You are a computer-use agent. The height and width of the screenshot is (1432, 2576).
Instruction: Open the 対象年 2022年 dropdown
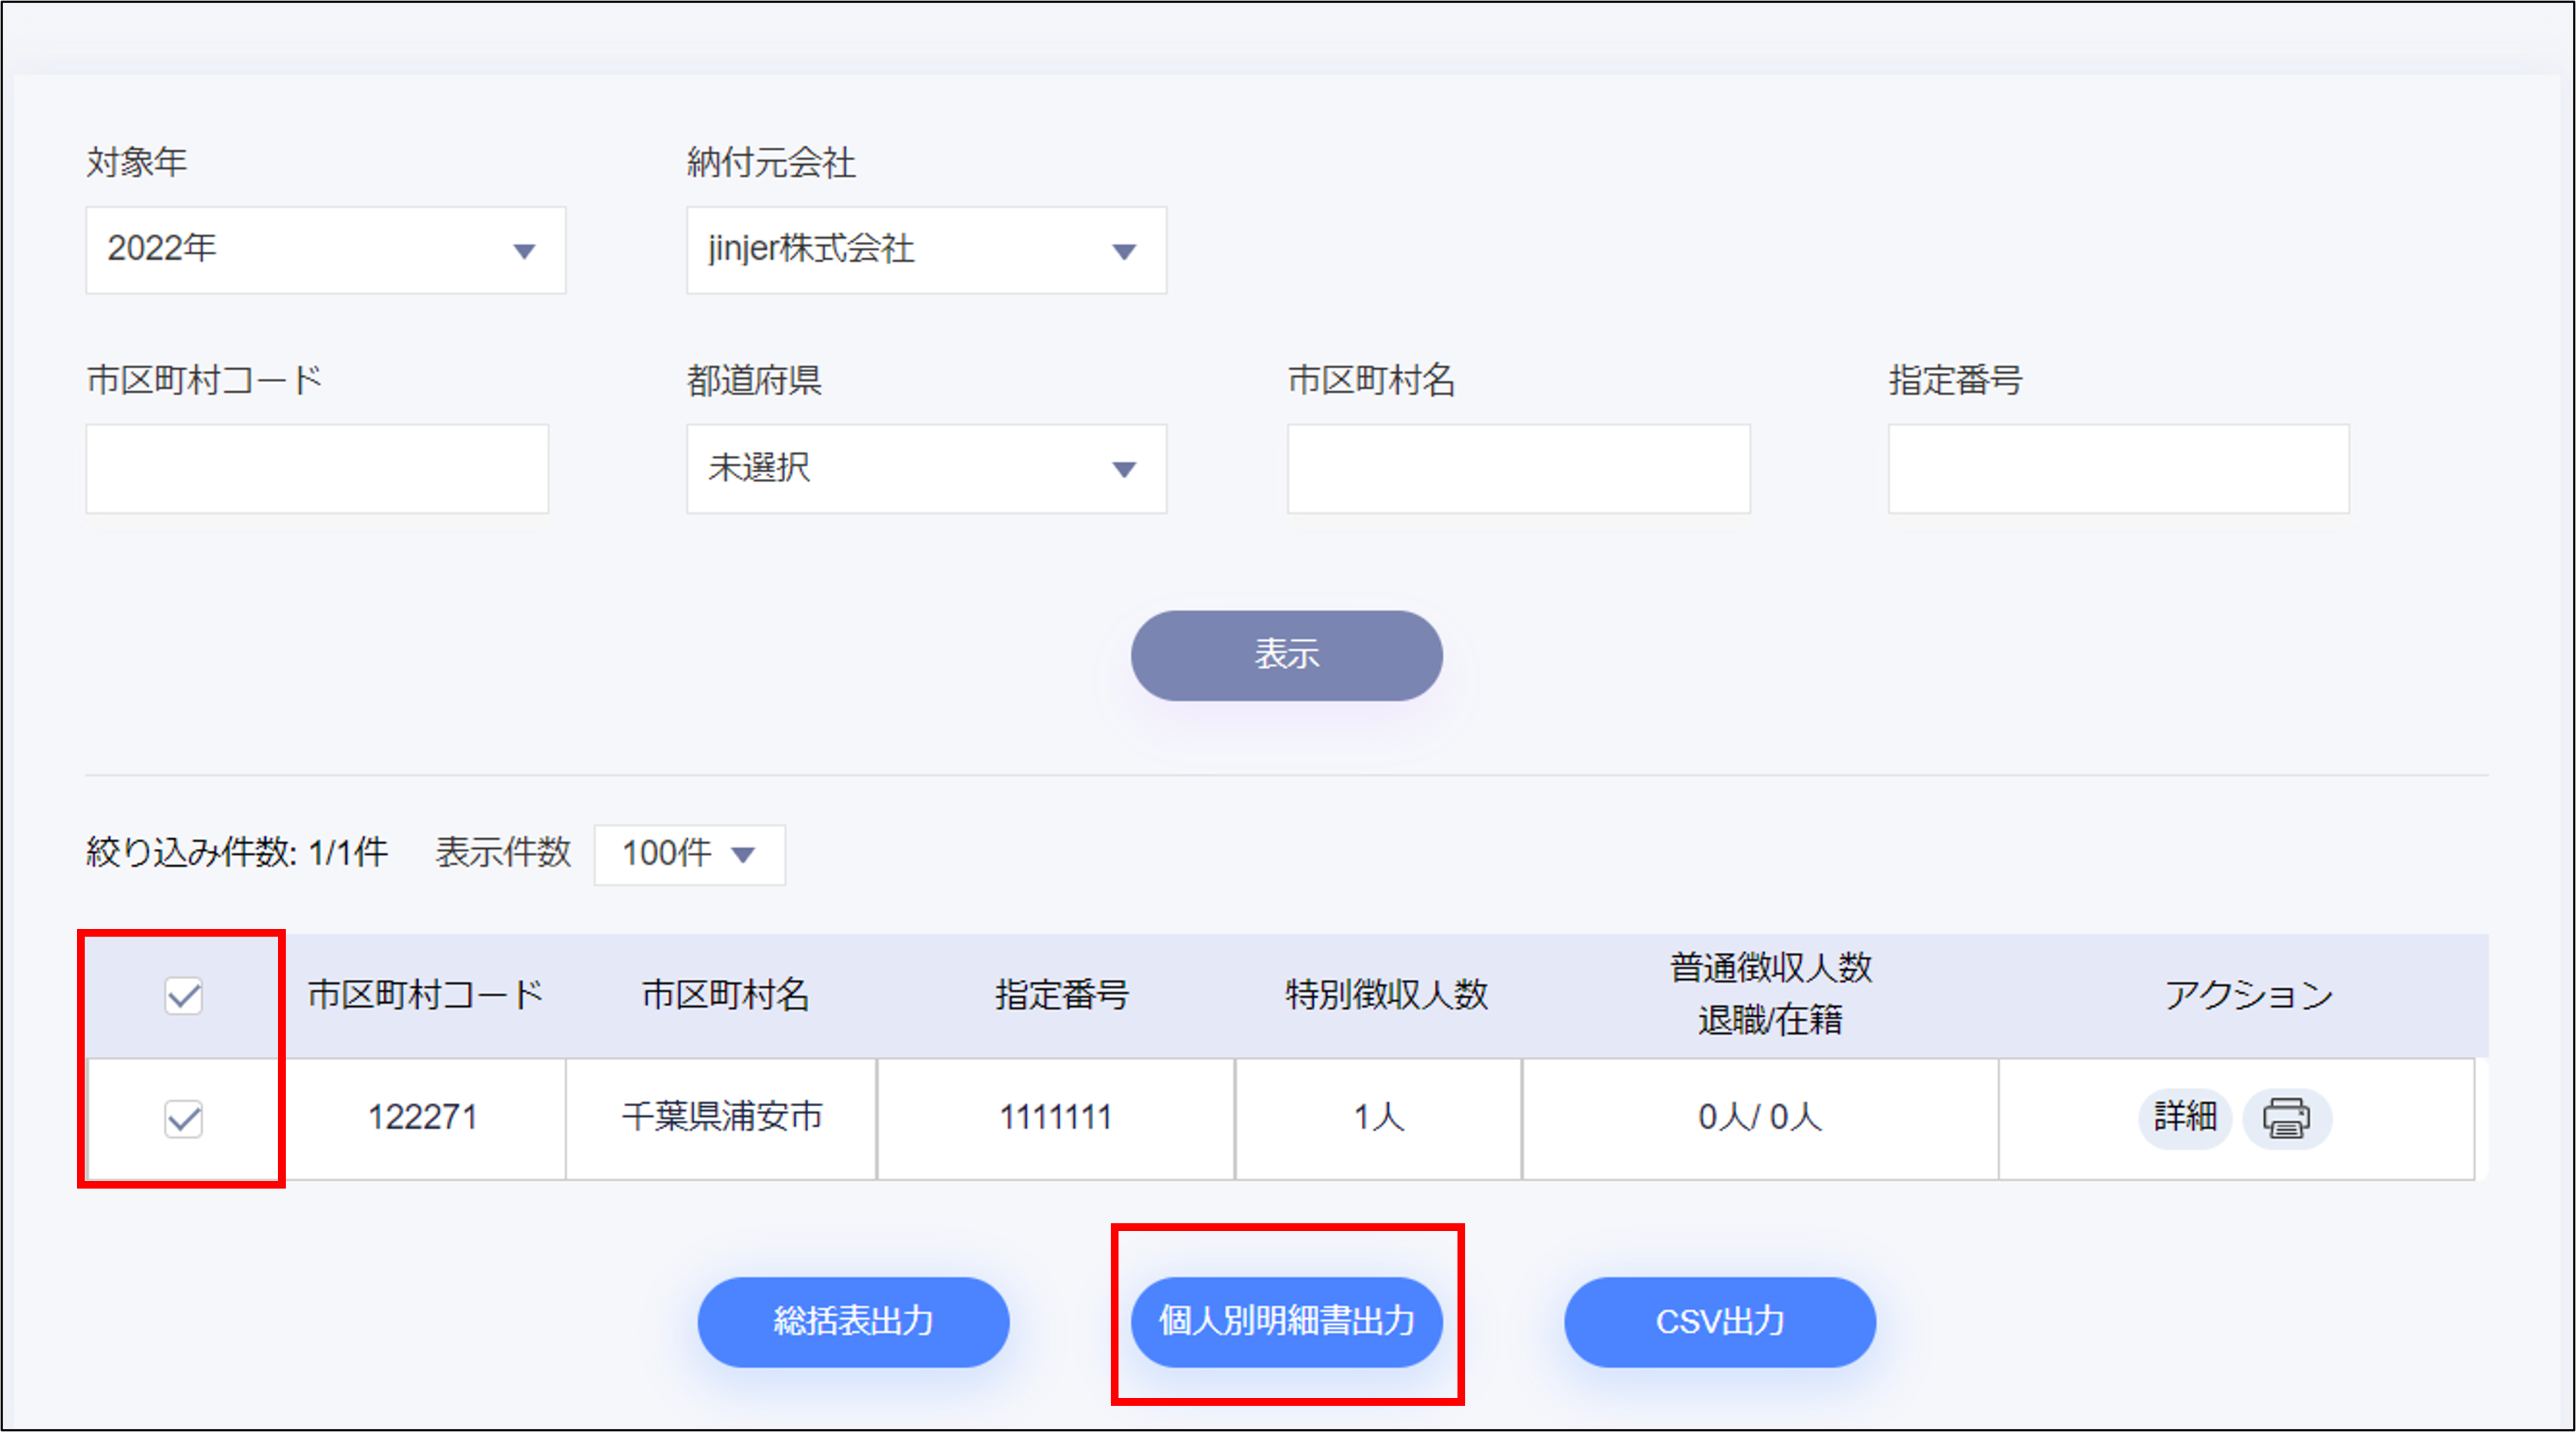point(325,250)
